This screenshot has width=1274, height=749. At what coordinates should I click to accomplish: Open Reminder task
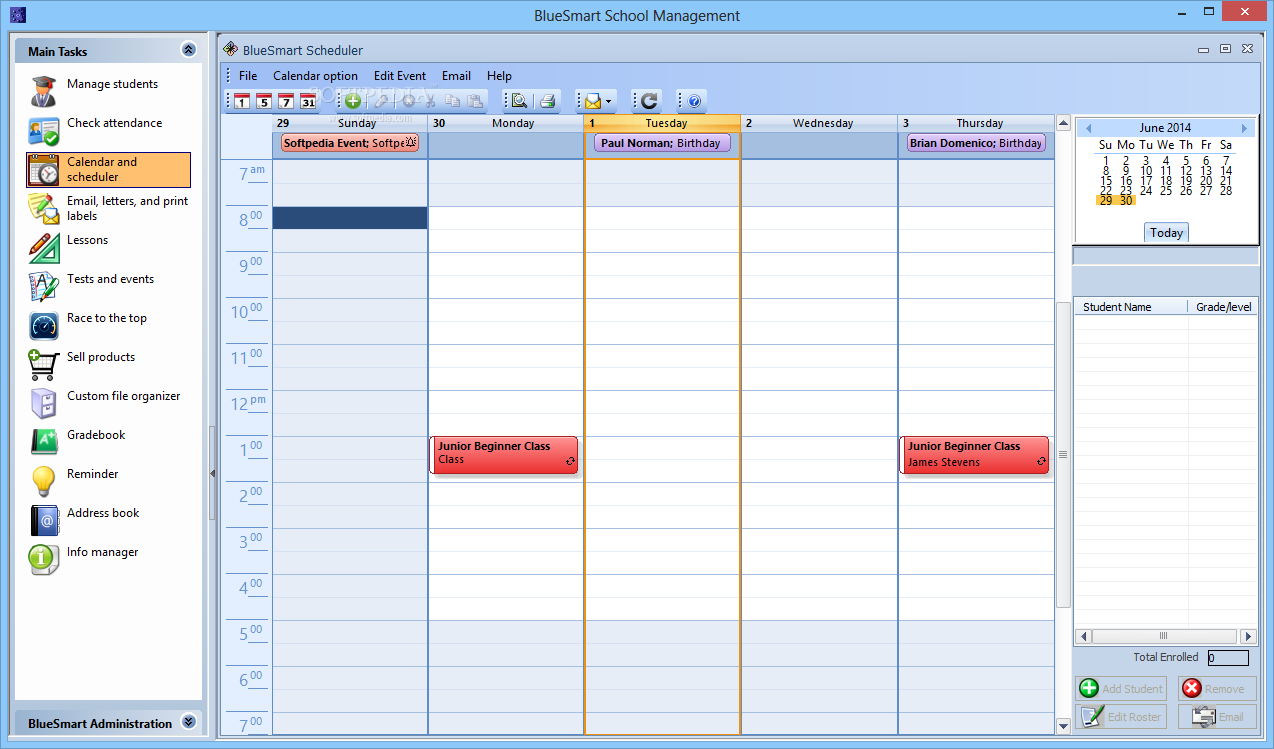coord(108,481)
